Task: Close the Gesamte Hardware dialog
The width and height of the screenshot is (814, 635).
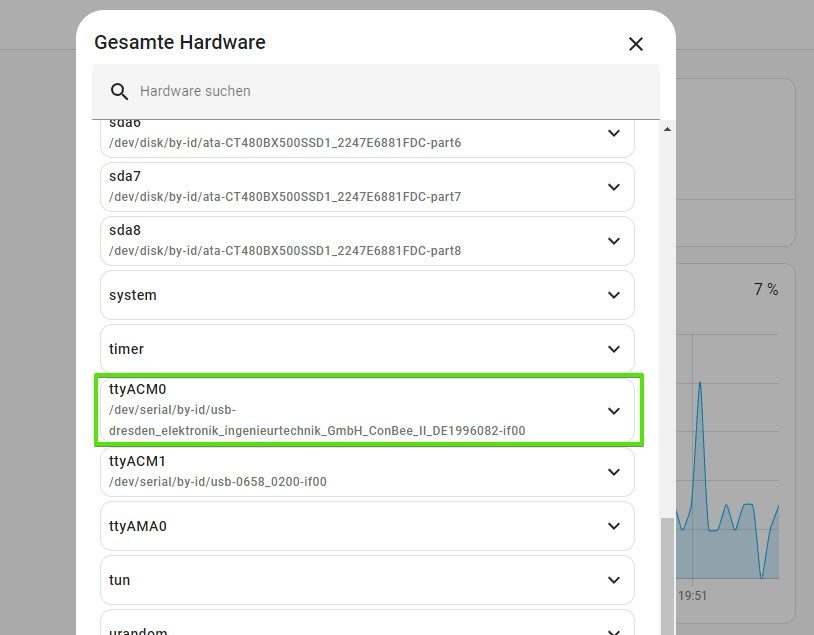Action: tap(635, 44)
